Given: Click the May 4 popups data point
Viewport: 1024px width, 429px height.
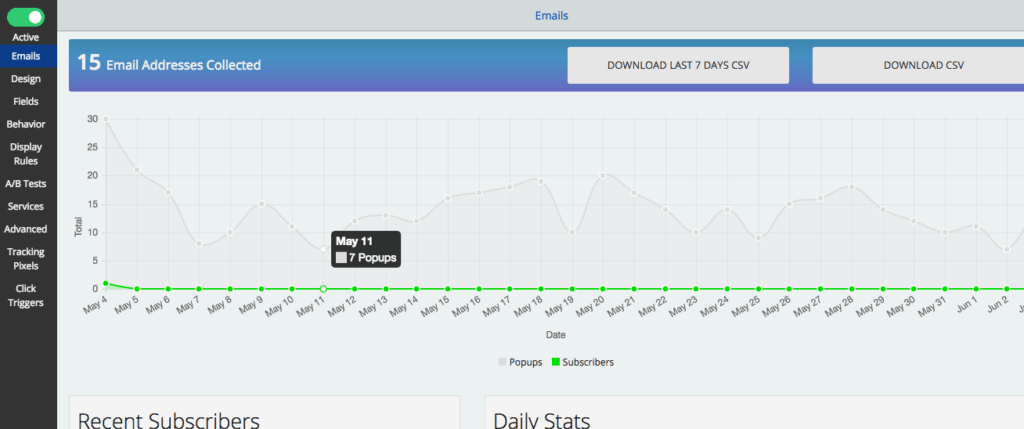Looking at the screenshot, I should click(106, 119).
